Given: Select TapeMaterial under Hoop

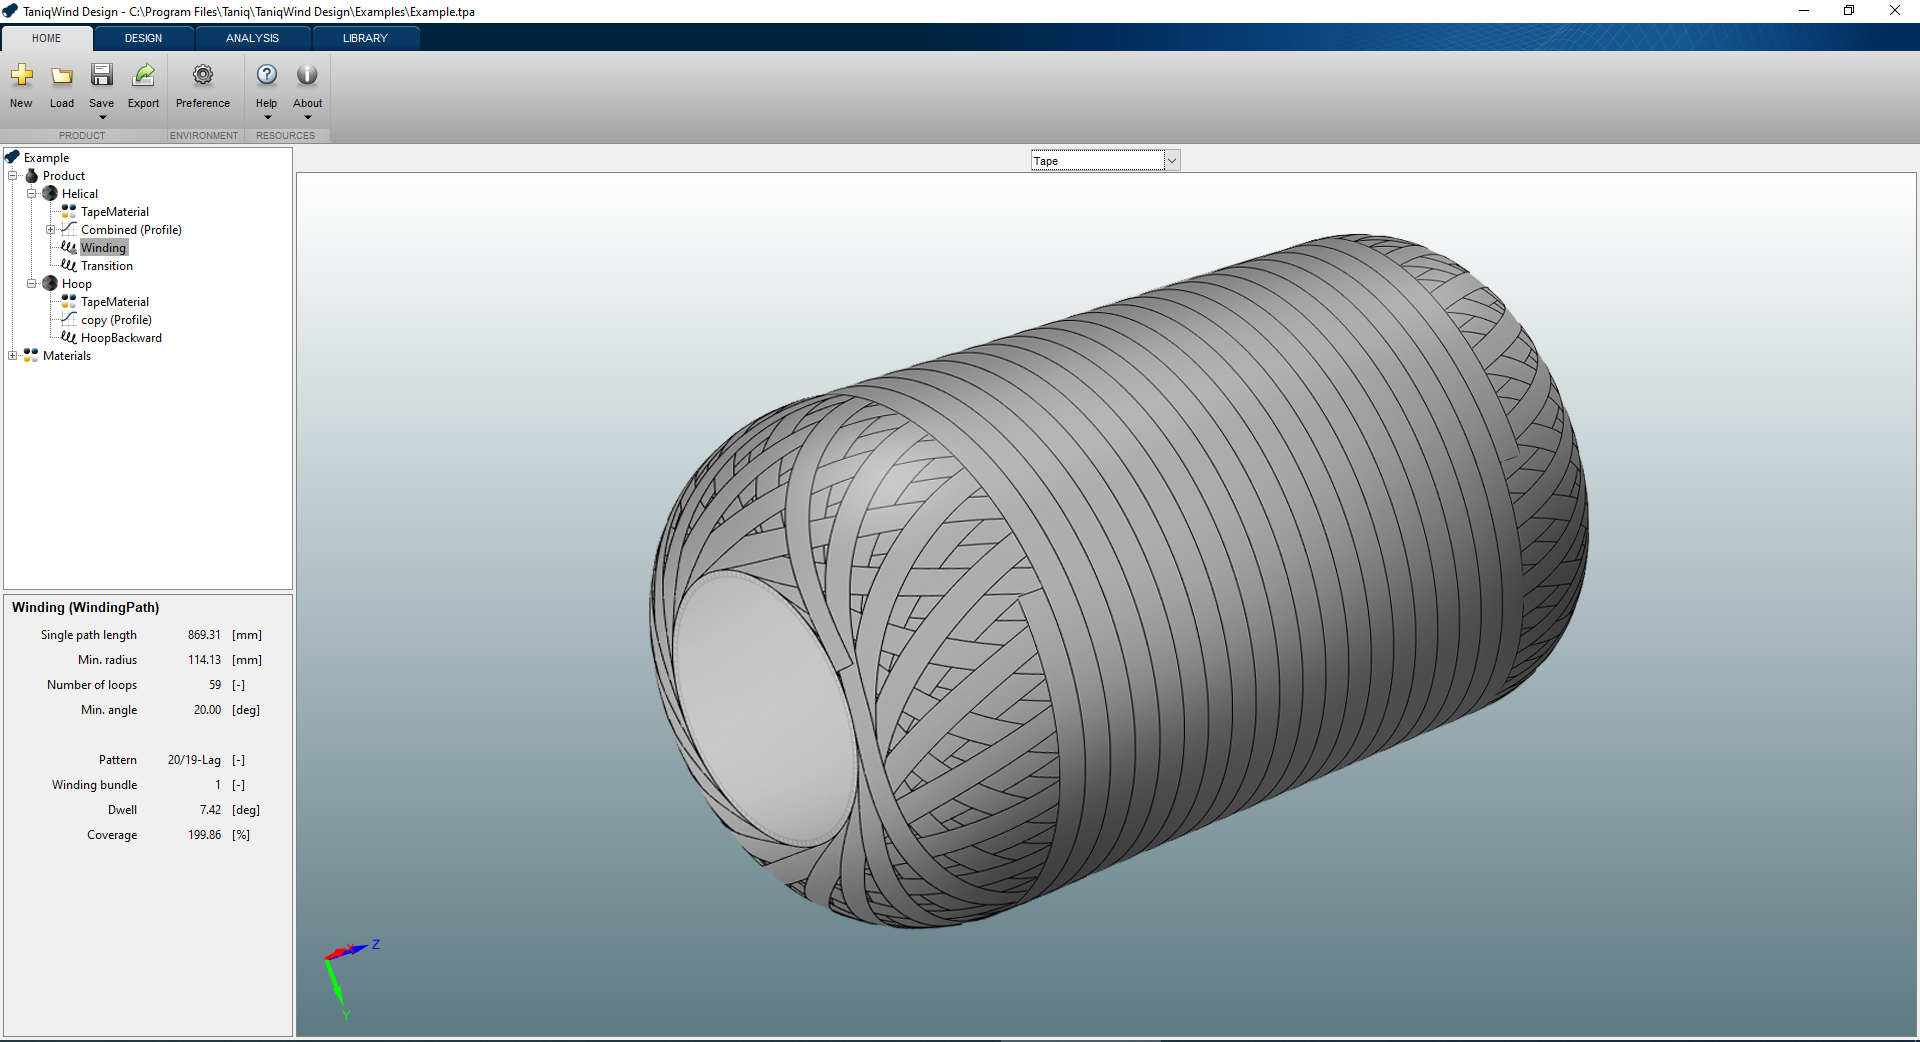Looking at the screenshot, I should [x=115, y=302].
